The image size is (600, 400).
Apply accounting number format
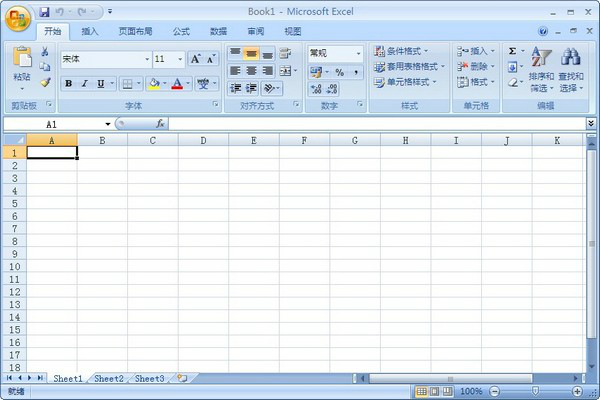[x=316, y=72]
